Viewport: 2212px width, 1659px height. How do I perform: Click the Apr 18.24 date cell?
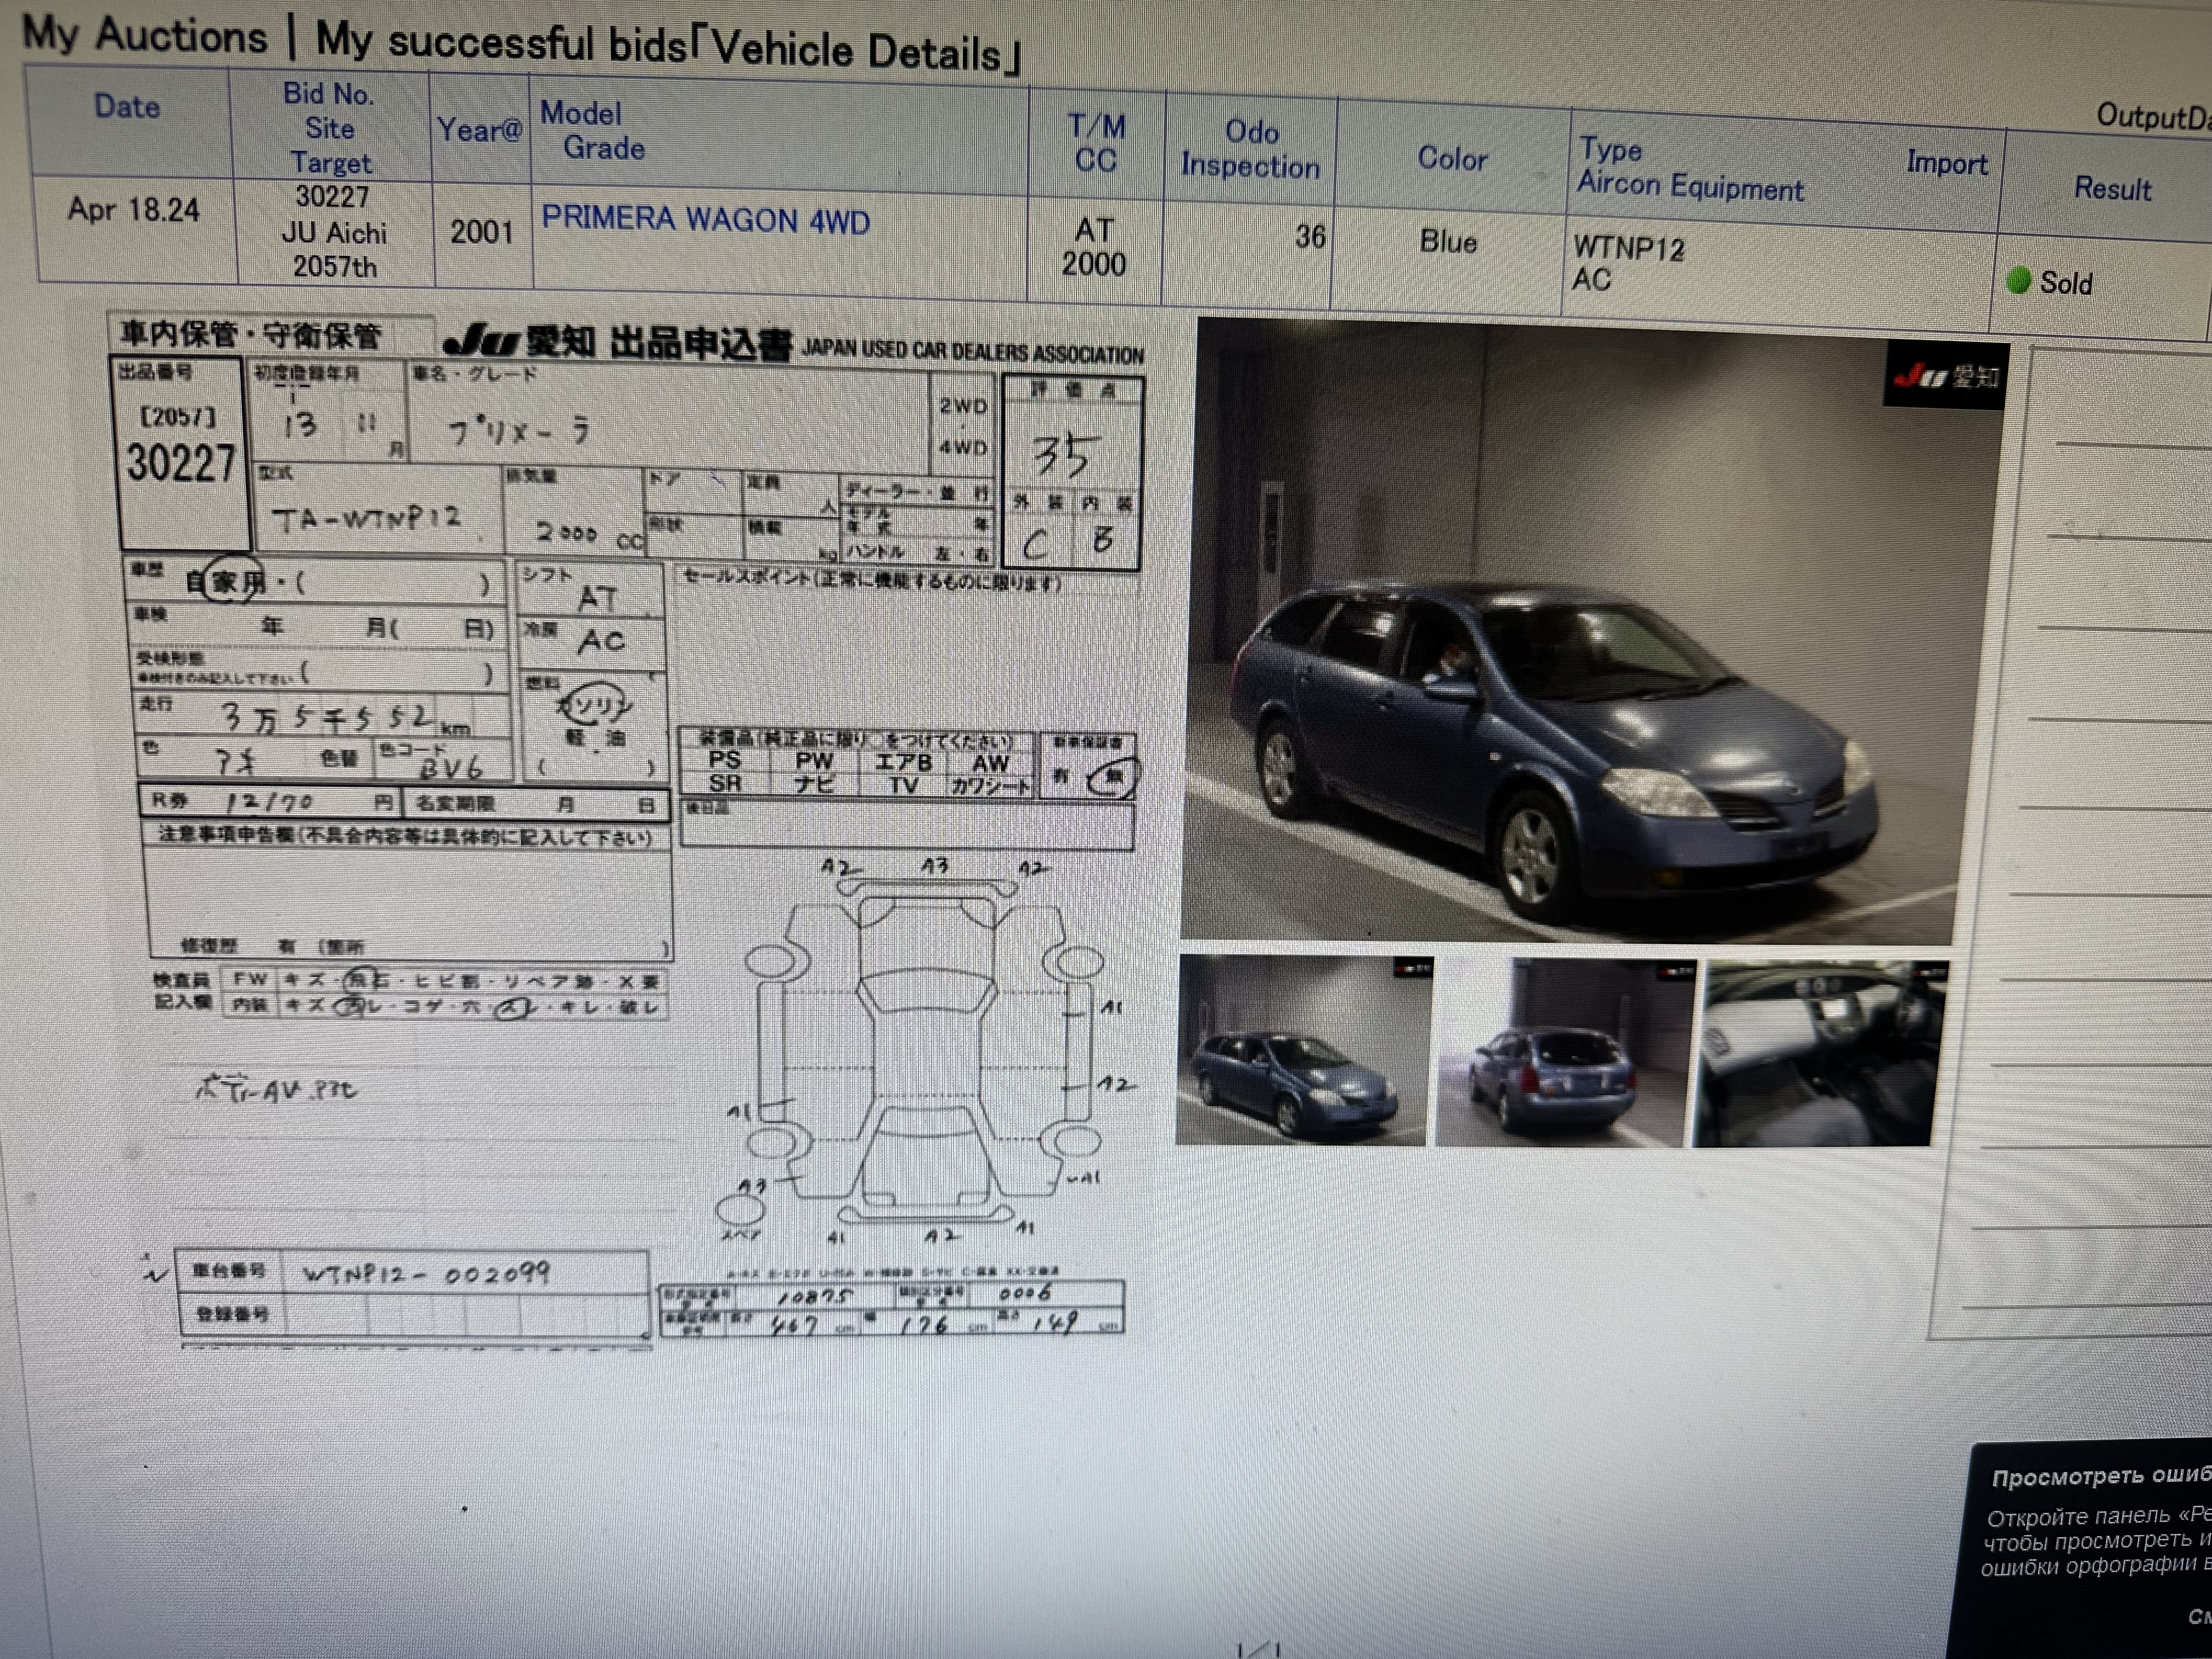(133, 209)
